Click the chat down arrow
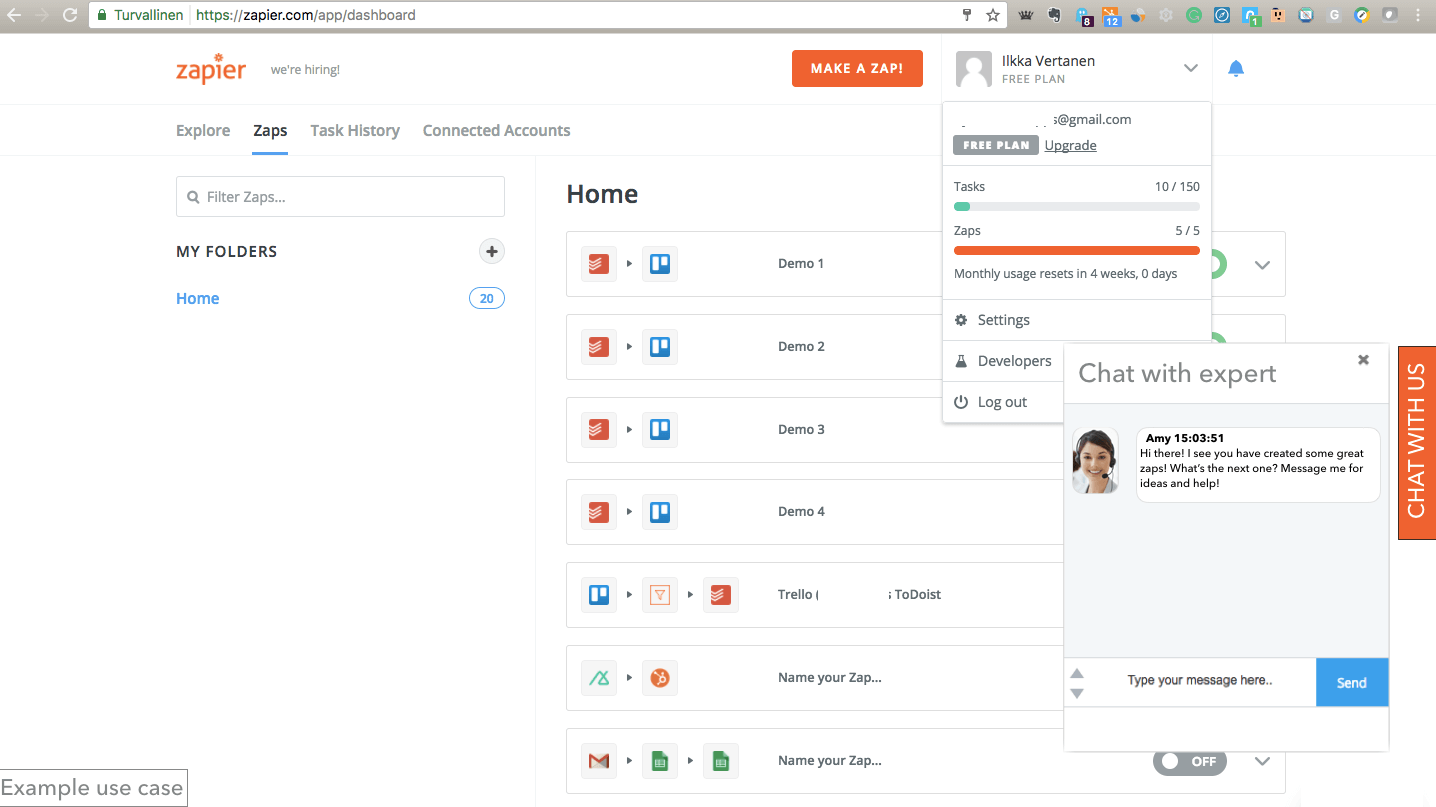The height and width of the screenshot is (807, 1436). 1077,693
